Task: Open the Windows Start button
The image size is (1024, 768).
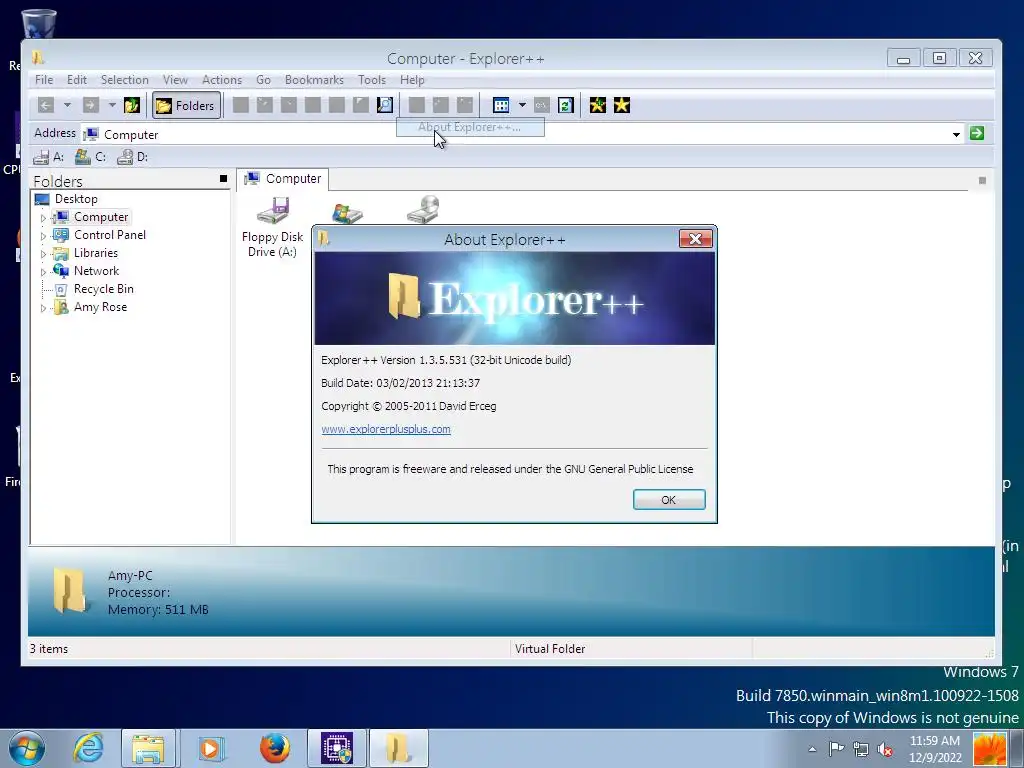Action: pyautogui.click(x=27, y=748)
